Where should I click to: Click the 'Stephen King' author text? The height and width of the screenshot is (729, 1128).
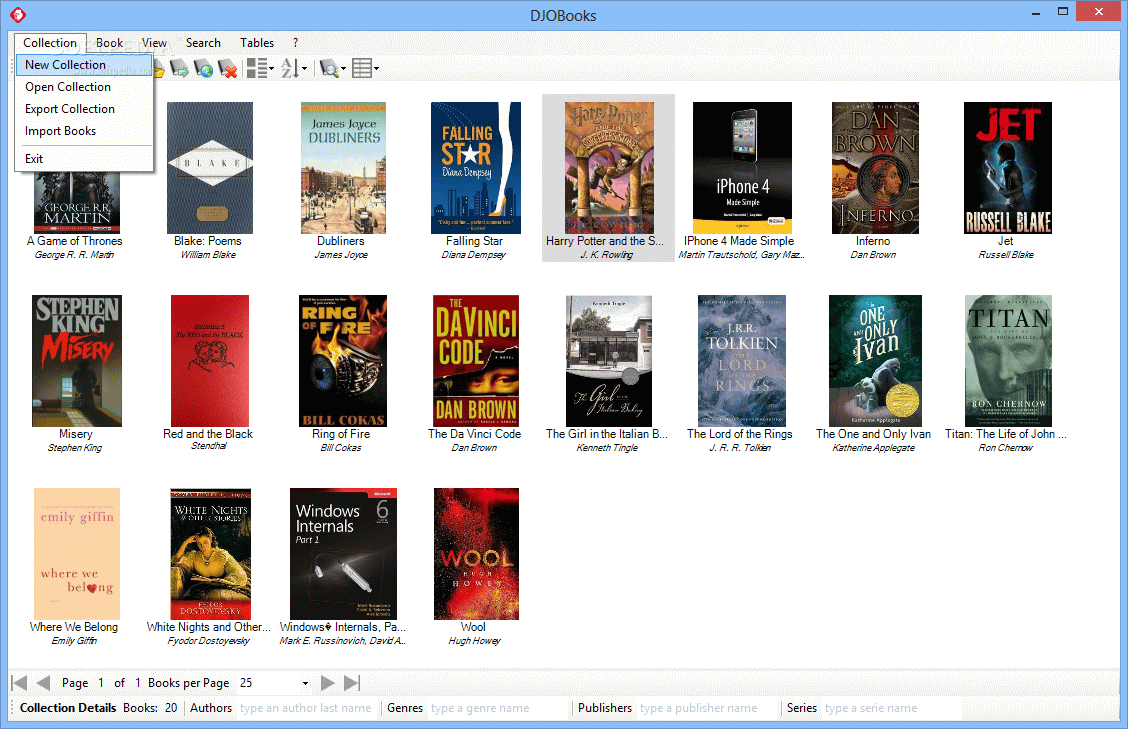click(75, 448)
